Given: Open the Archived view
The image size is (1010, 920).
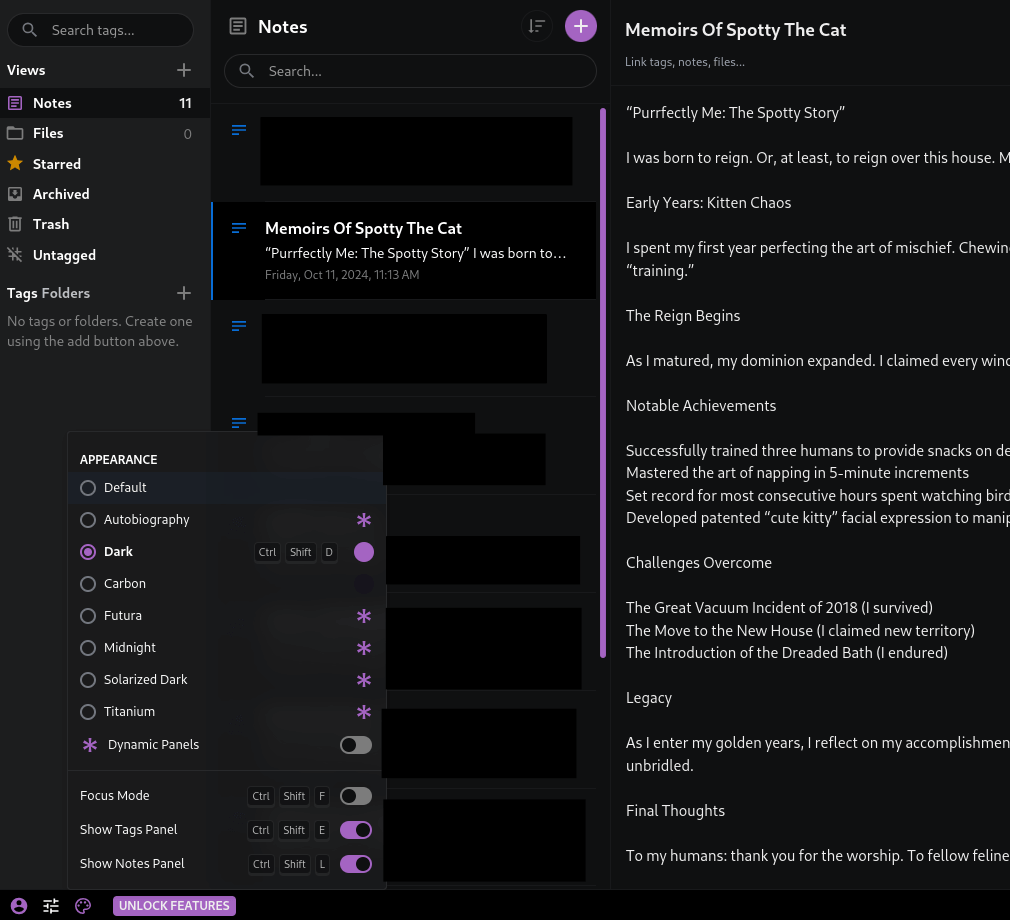Looking at the screenshot, I should click(x=60, y=194).
